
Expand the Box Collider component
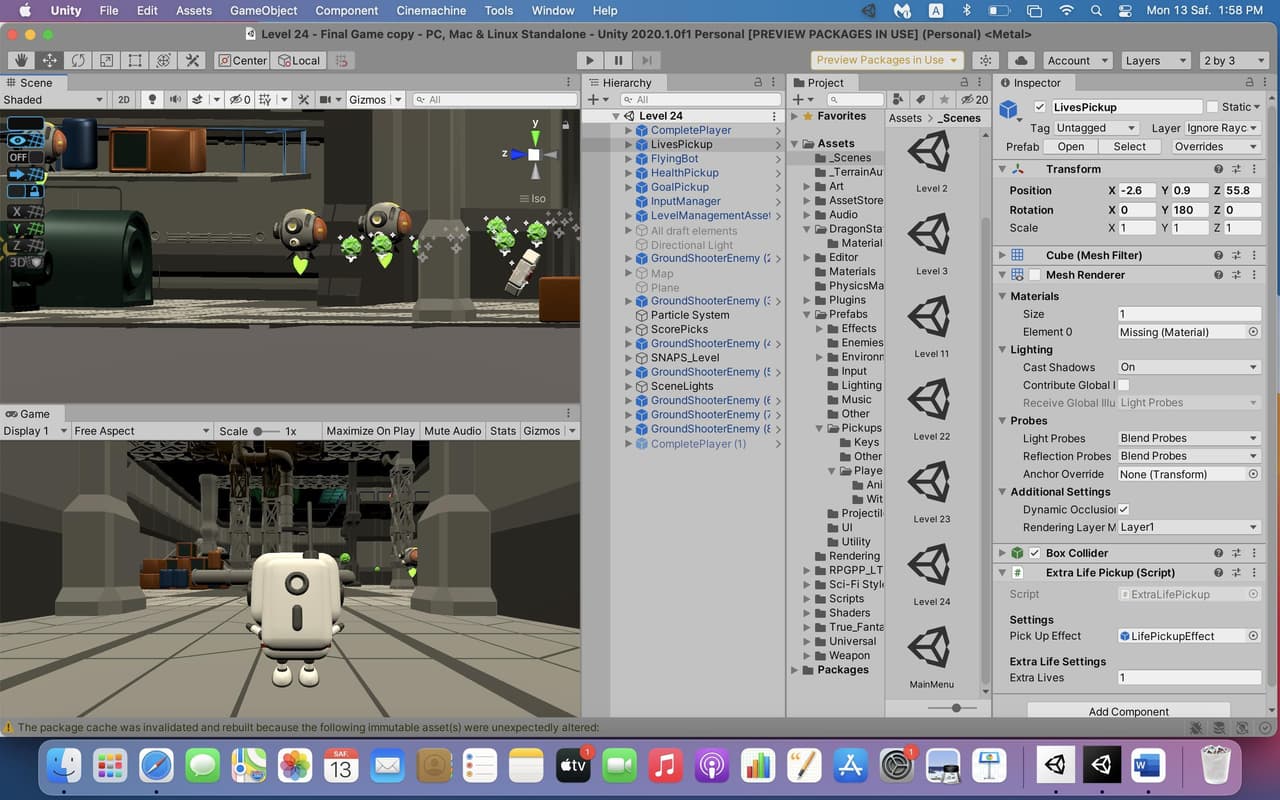[x=1003, y=553]
